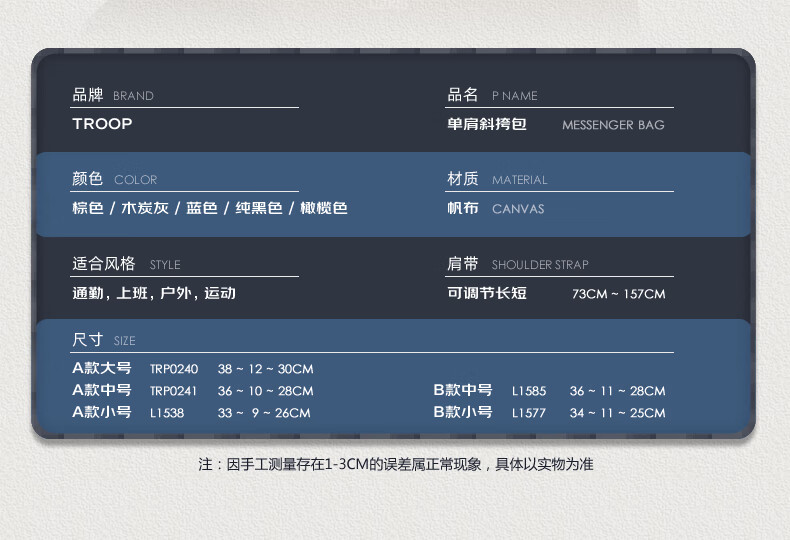Click the 36 ~ 11 ~ 28CM dimensions
The height and width of the screenshot is (540, 790).
(x=617, y=391)
